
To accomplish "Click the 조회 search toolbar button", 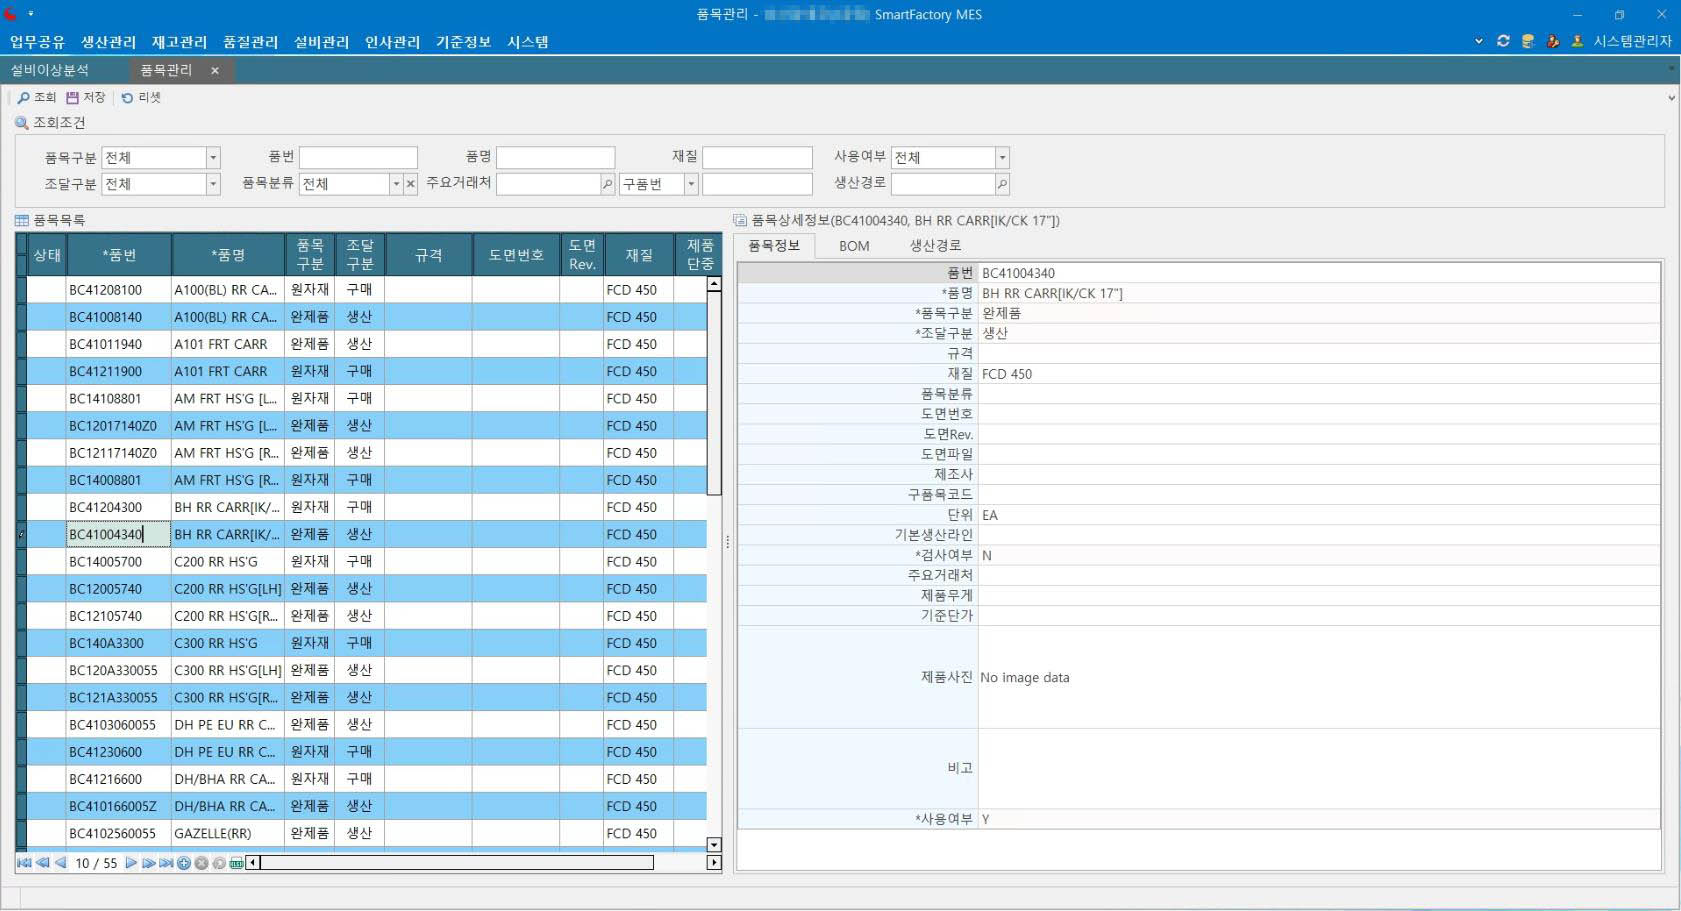I will tap(36, 97).
